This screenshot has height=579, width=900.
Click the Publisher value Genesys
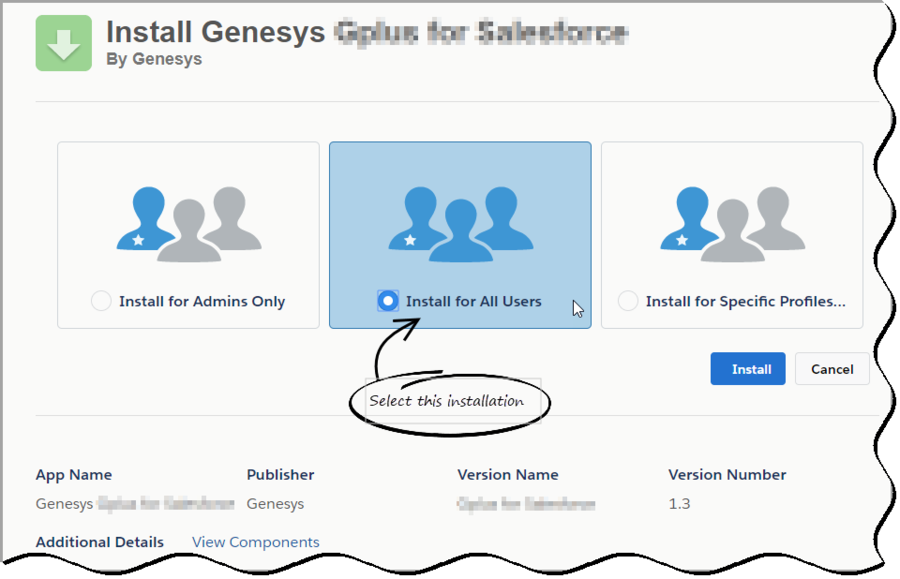275,504
